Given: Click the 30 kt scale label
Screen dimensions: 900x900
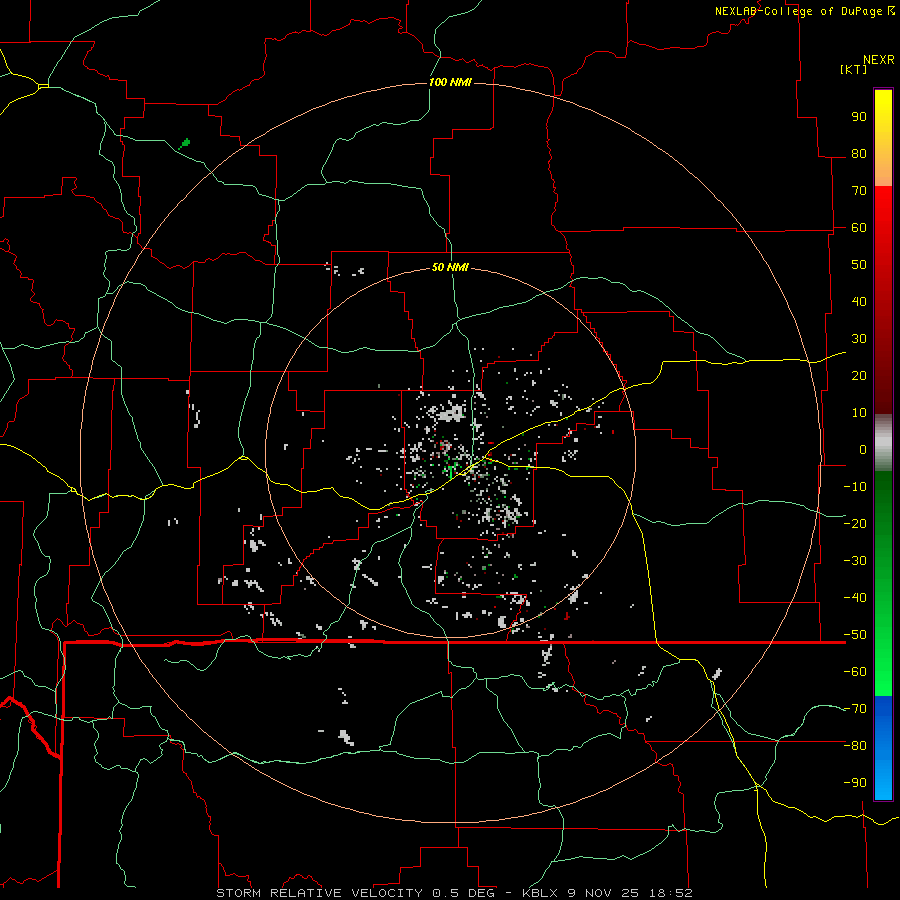Looking at the screenshot, I should [859, 339].
